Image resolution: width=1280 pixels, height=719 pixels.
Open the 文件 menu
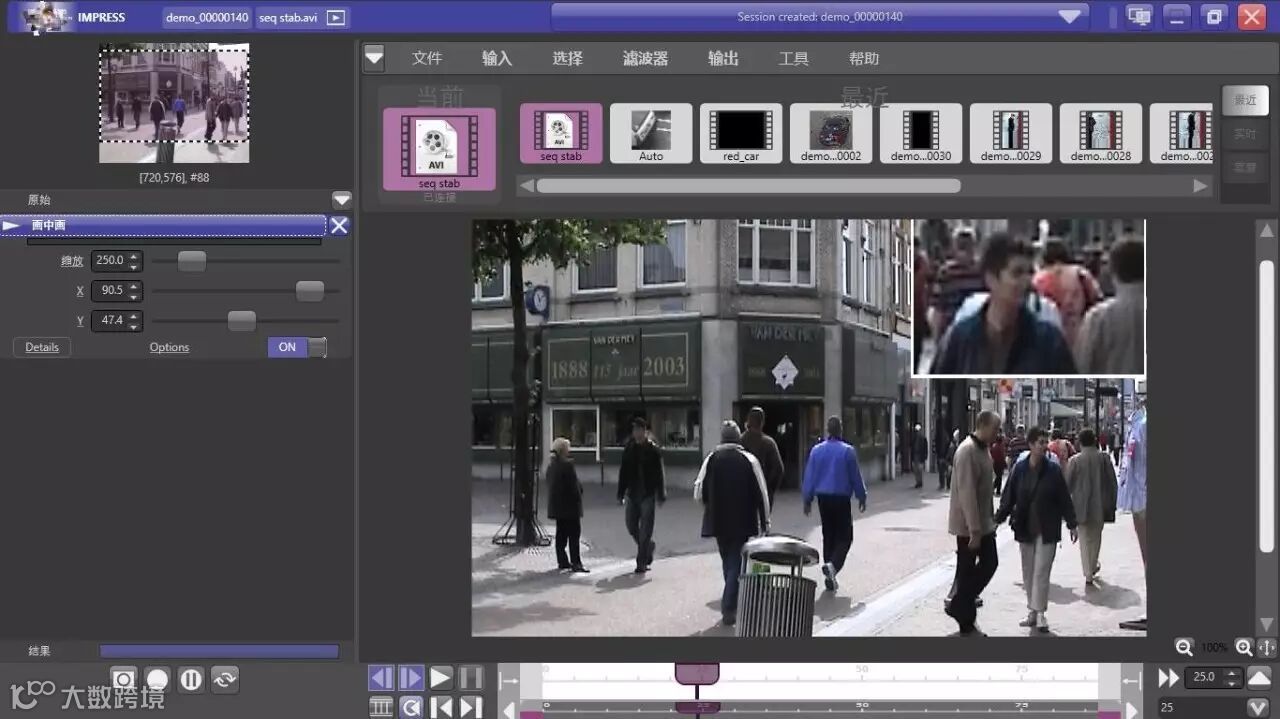click(x=427, y=58)
